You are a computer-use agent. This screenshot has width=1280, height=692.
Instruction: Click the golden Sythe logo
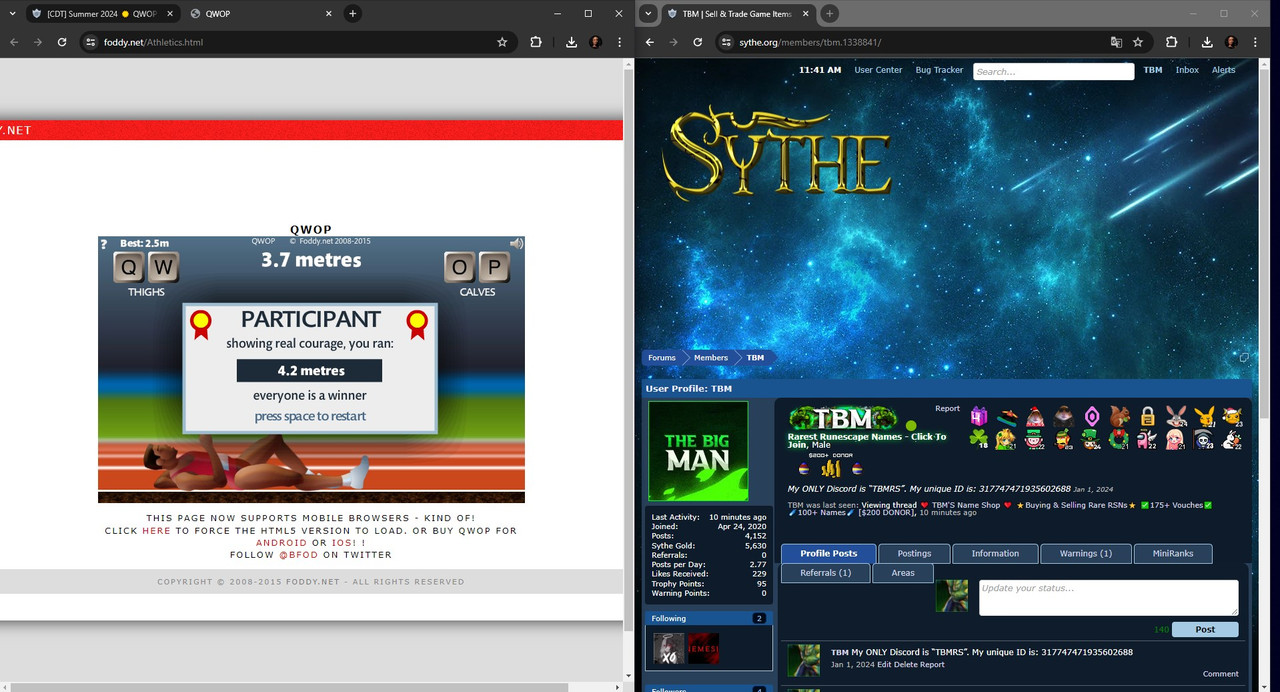776,152
